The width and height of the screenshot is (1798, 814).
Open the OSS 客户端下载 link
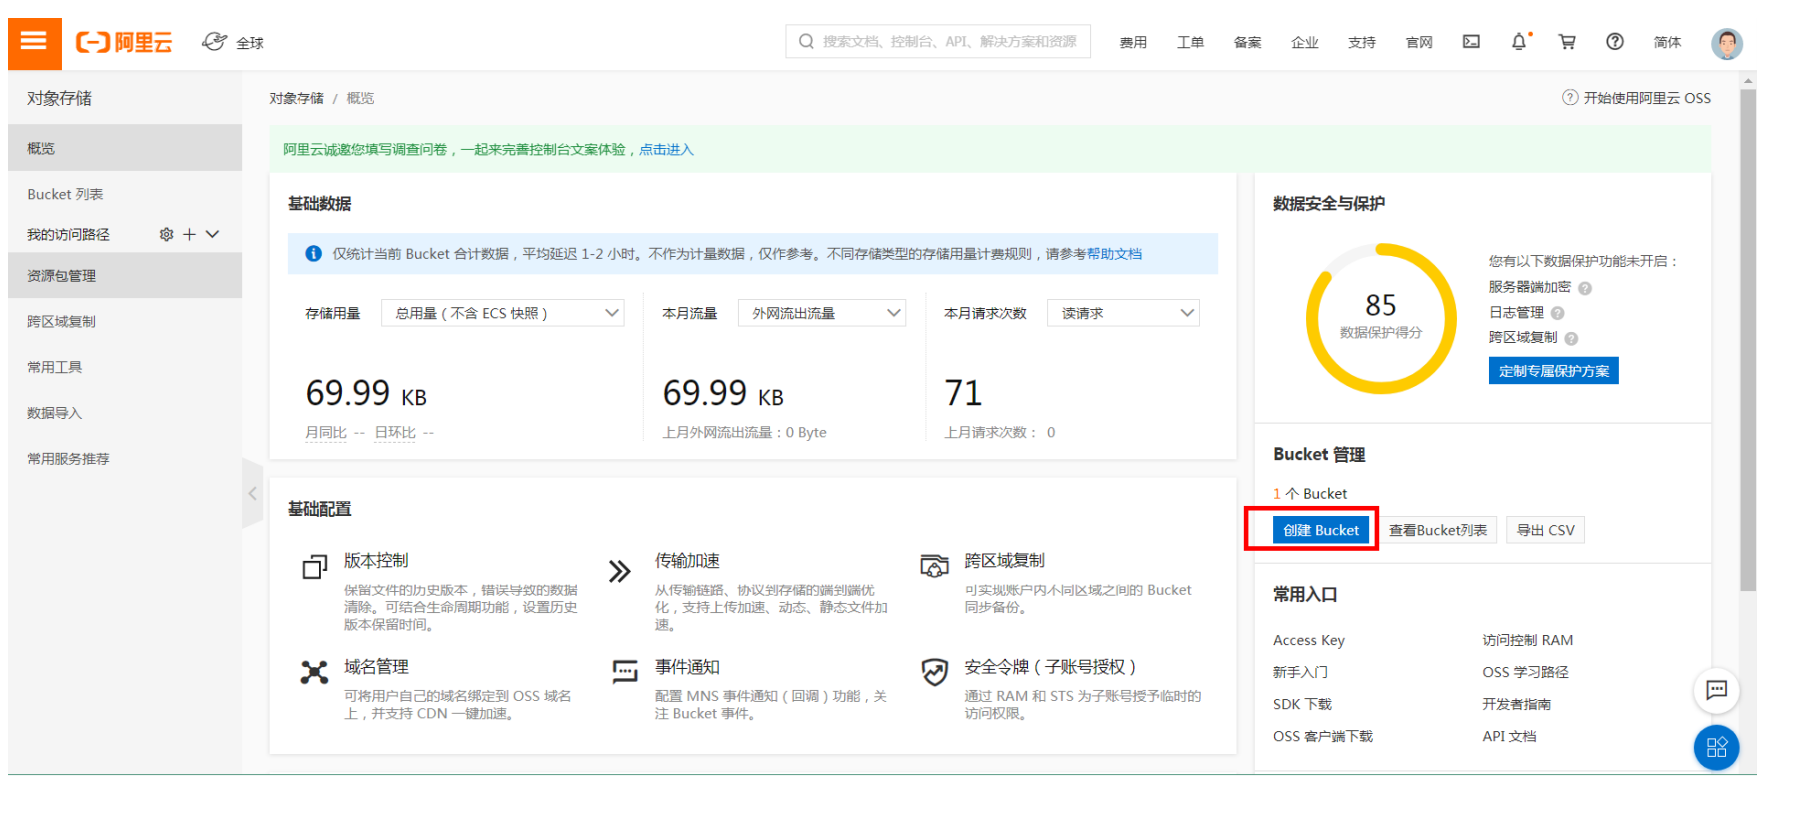1322,736
